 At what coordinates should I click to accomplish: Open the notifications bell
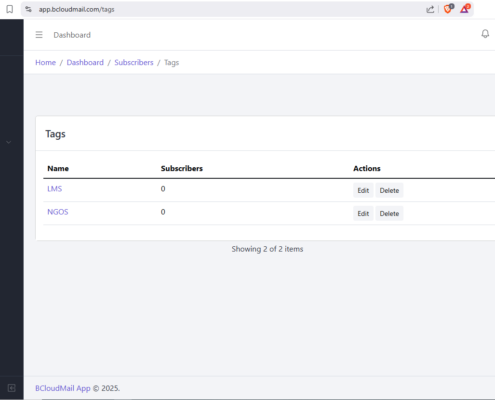pyautogui.click(x=485, y=34)
